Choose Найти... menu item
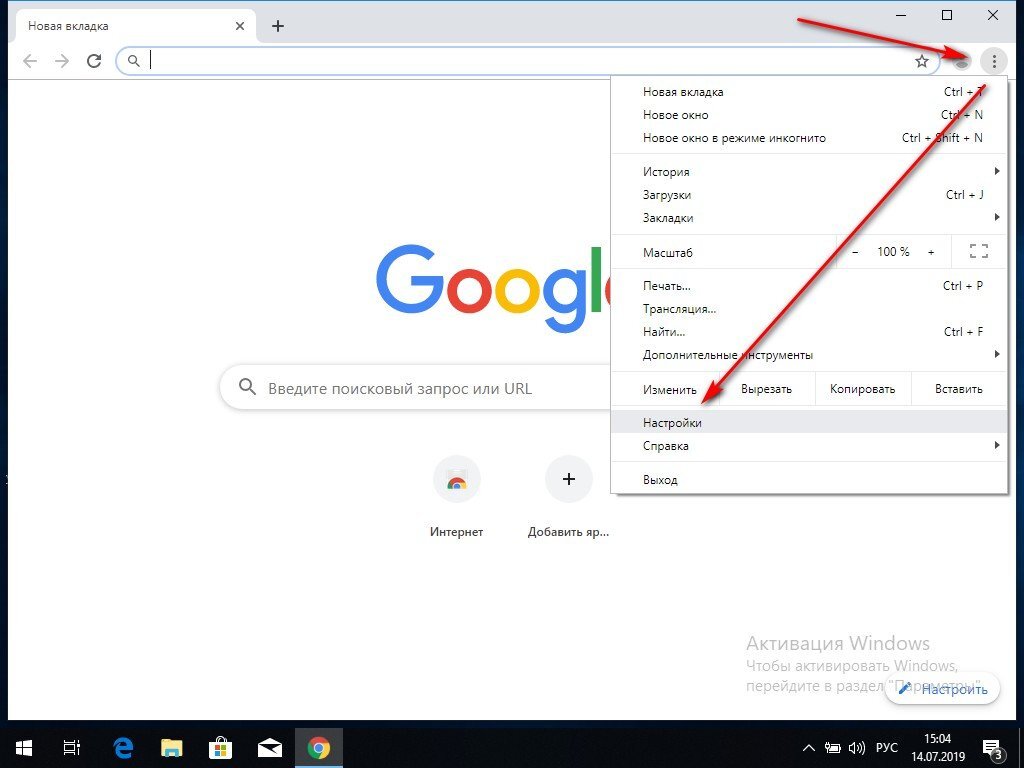1024x768 pixels. [809, 332]
